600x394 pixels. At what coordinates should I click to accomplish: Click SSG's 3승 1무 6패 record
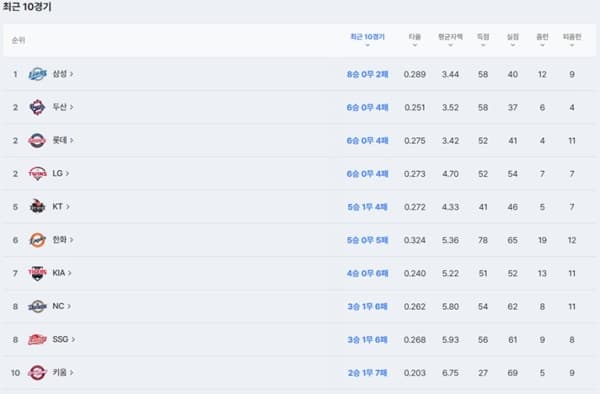click(367, 340)
